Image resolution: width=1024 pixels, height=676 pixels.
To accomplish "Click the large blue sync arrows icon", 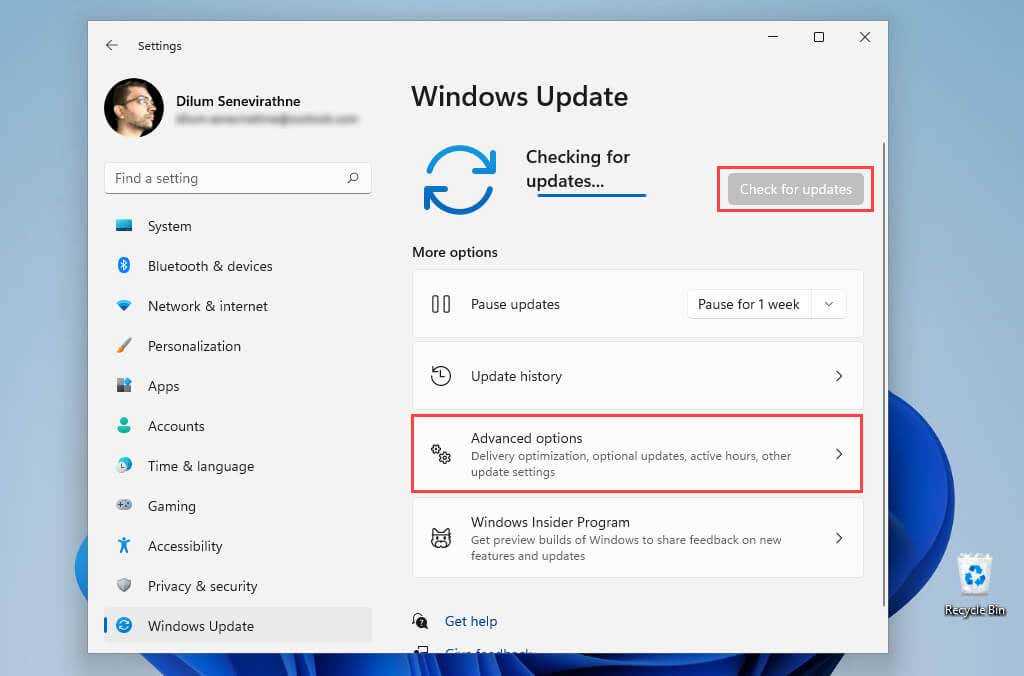I will [x=460, y=180].
